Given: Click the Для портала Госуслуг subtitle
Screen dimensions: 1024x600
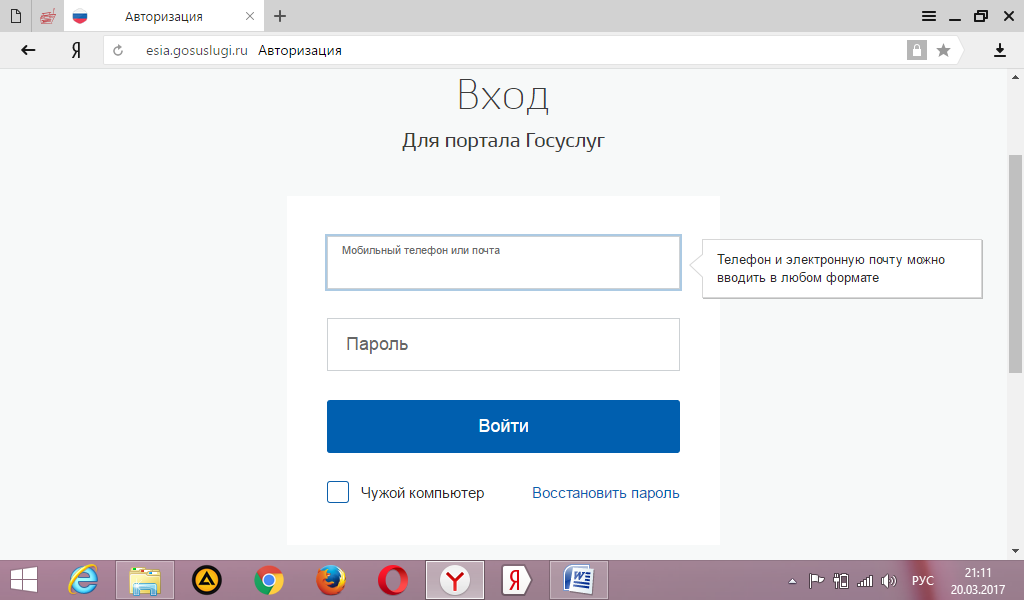Looking at the screenshot, I should pos(504,140).
